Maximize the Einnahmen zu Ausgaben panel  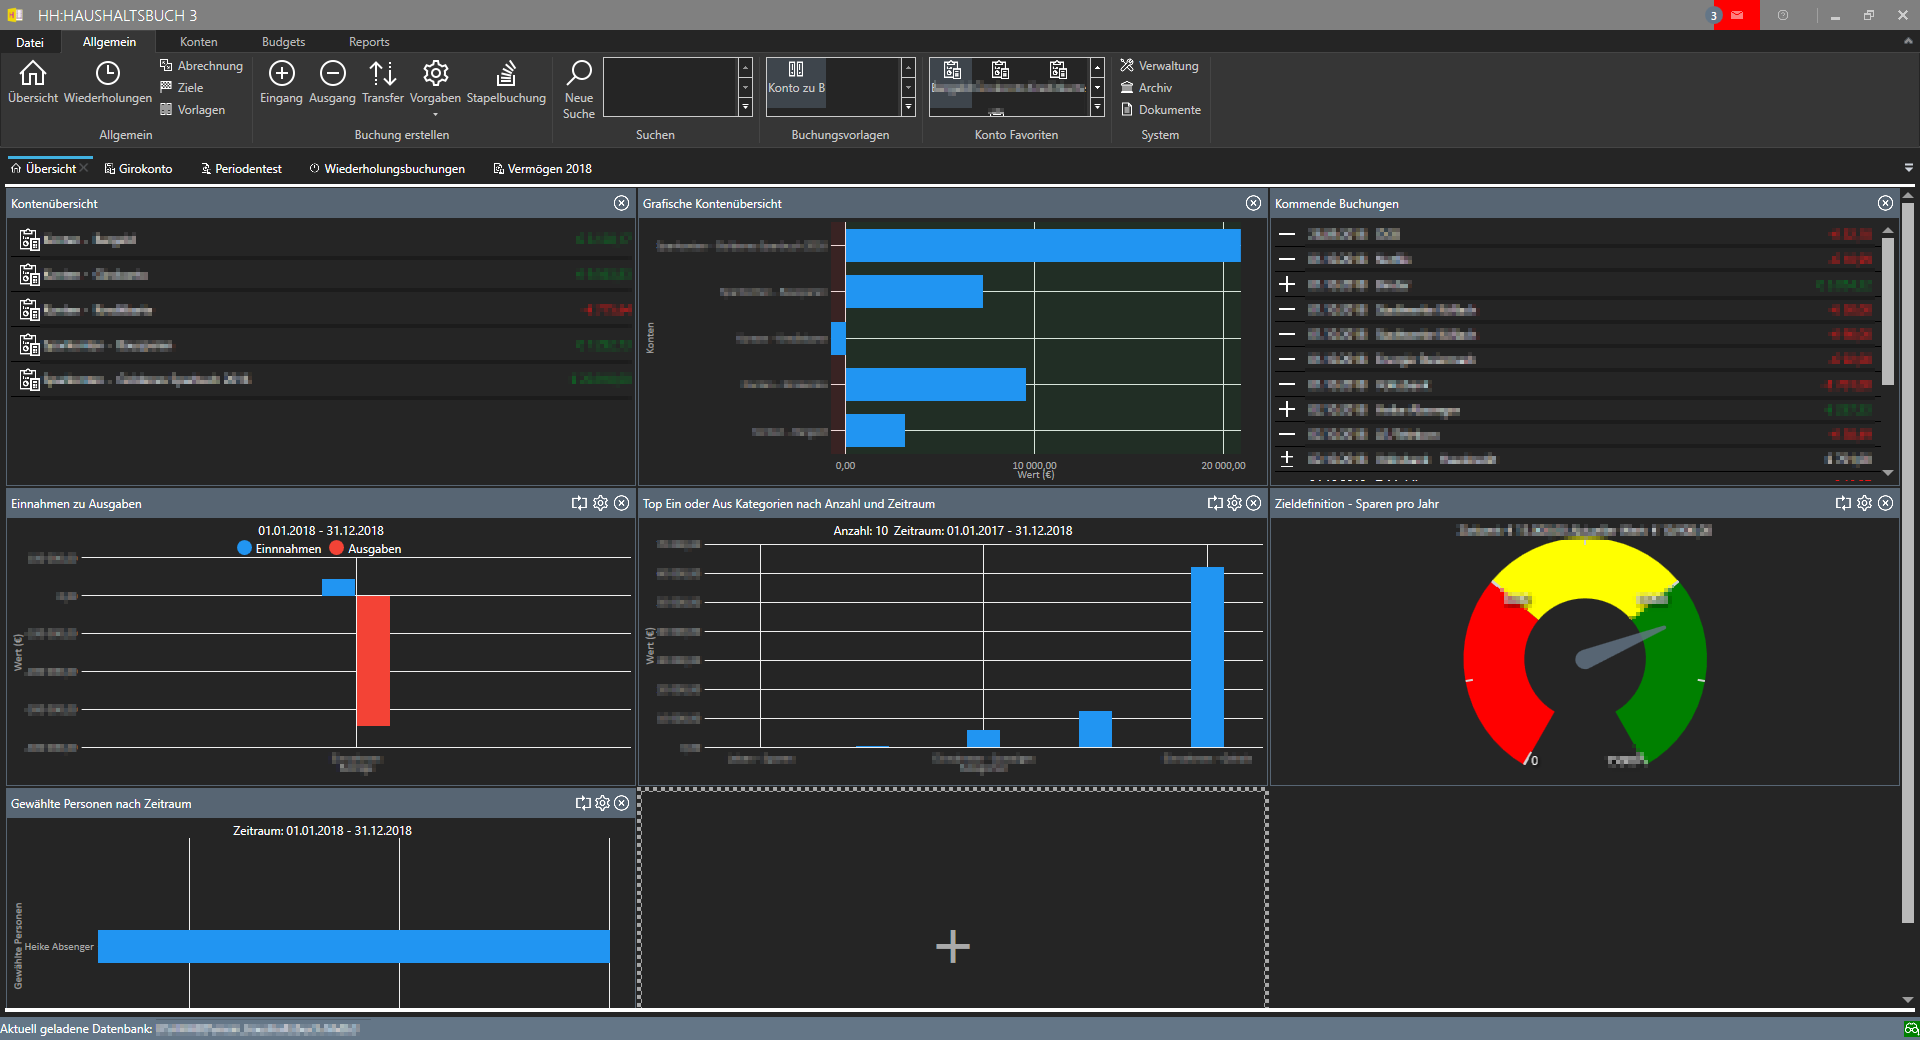click(x=579, y=503)
